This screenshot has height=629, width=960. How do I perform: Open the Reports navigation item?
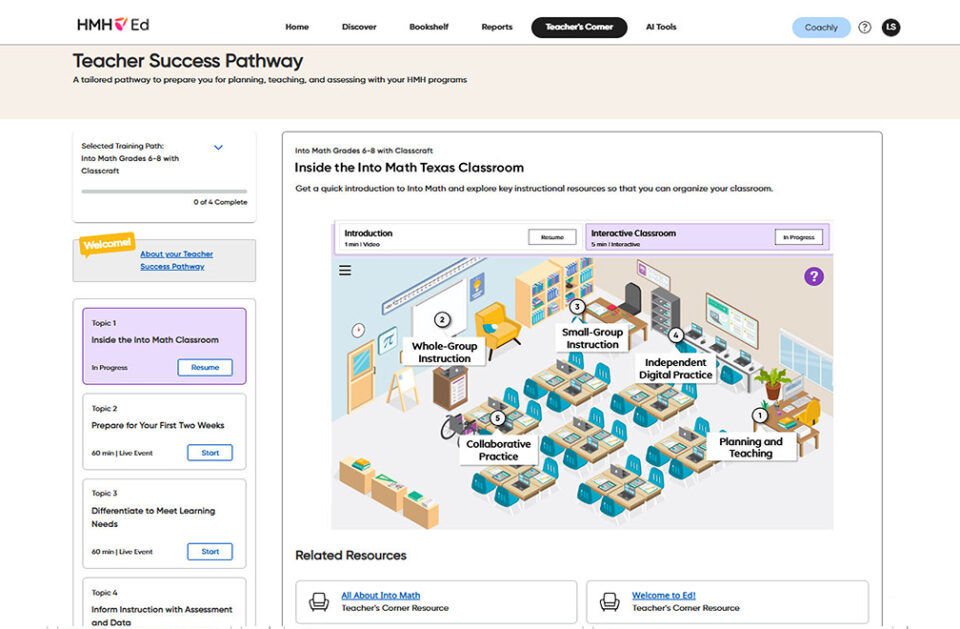(x=497, y=27)
